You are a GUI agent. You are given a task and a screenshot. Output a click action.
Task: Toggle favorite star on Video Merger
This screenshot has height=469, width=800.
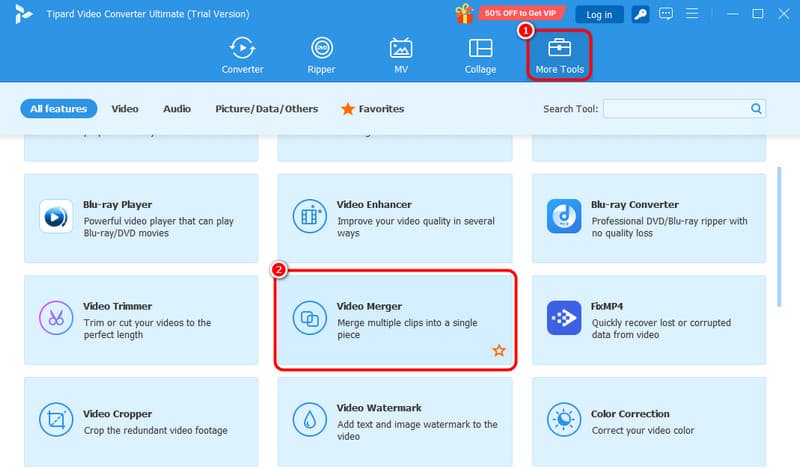point(499,350)
